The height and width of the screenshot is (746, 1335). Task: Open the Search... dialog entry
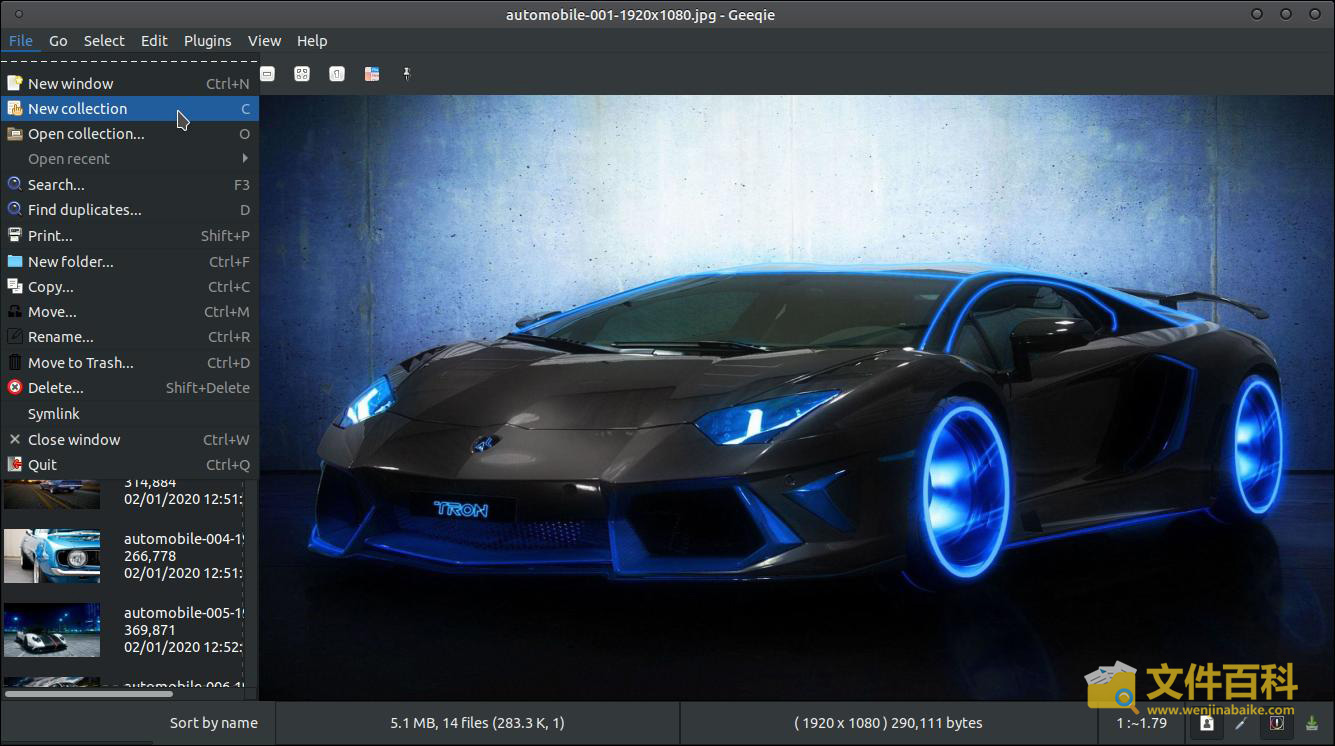coord(129,185)
